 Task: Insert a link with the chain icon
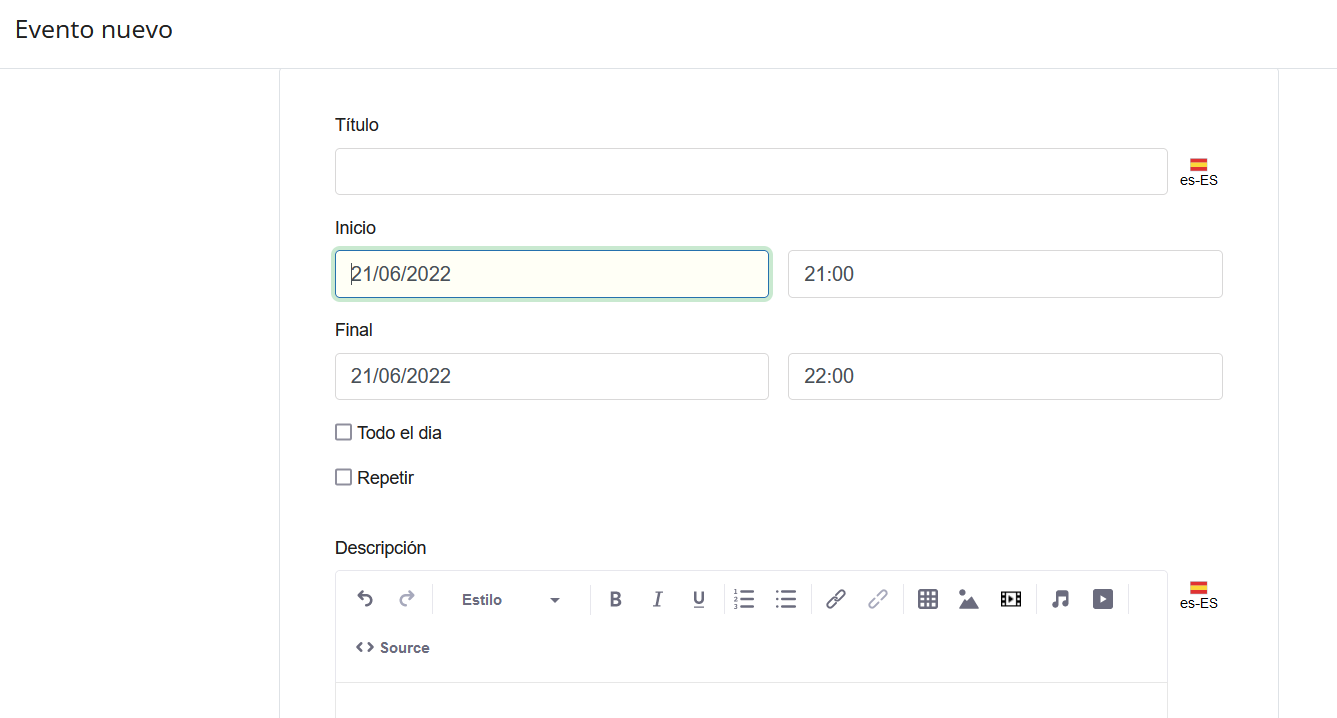(836, 599)
